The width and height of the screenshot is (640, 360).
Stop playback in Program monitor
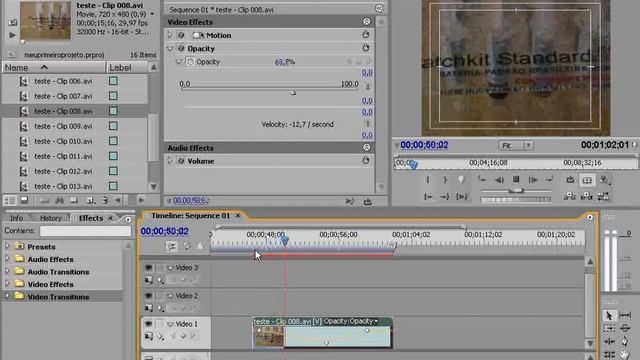coord(516,179)
